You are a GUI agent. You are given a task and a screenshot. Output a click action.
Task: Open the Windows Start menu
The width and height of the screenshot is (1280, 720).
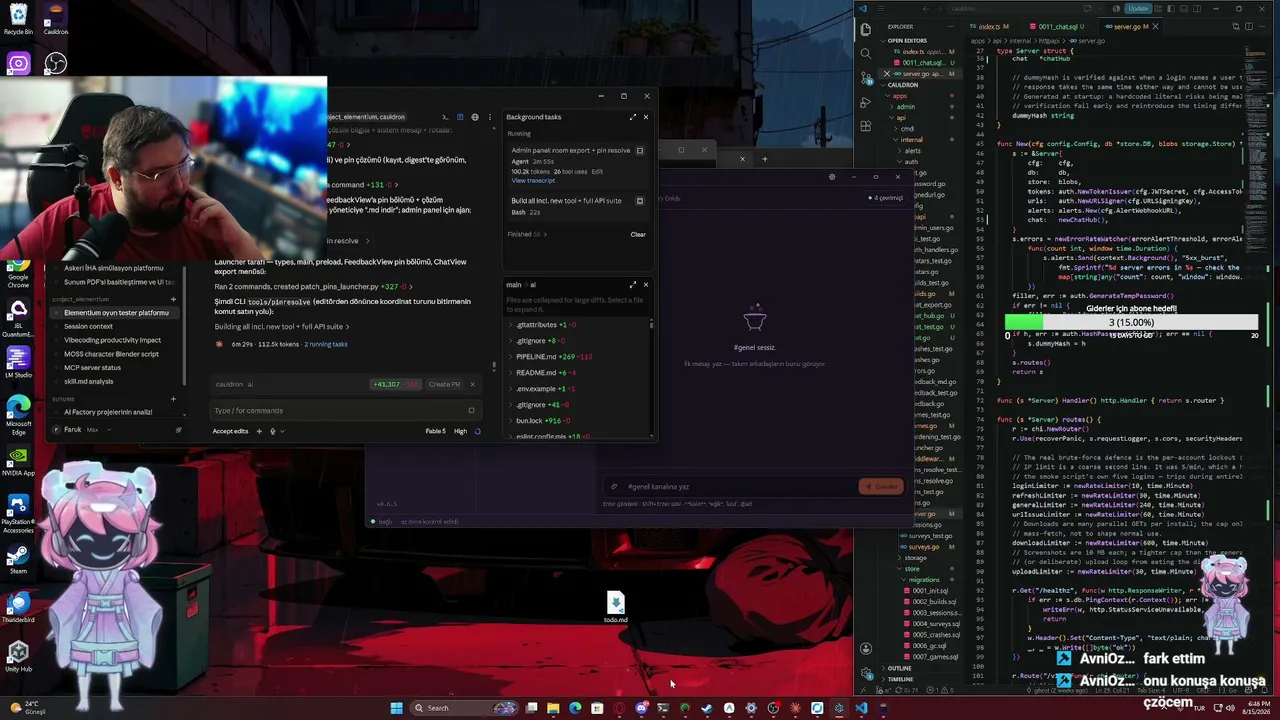(396, 708)
